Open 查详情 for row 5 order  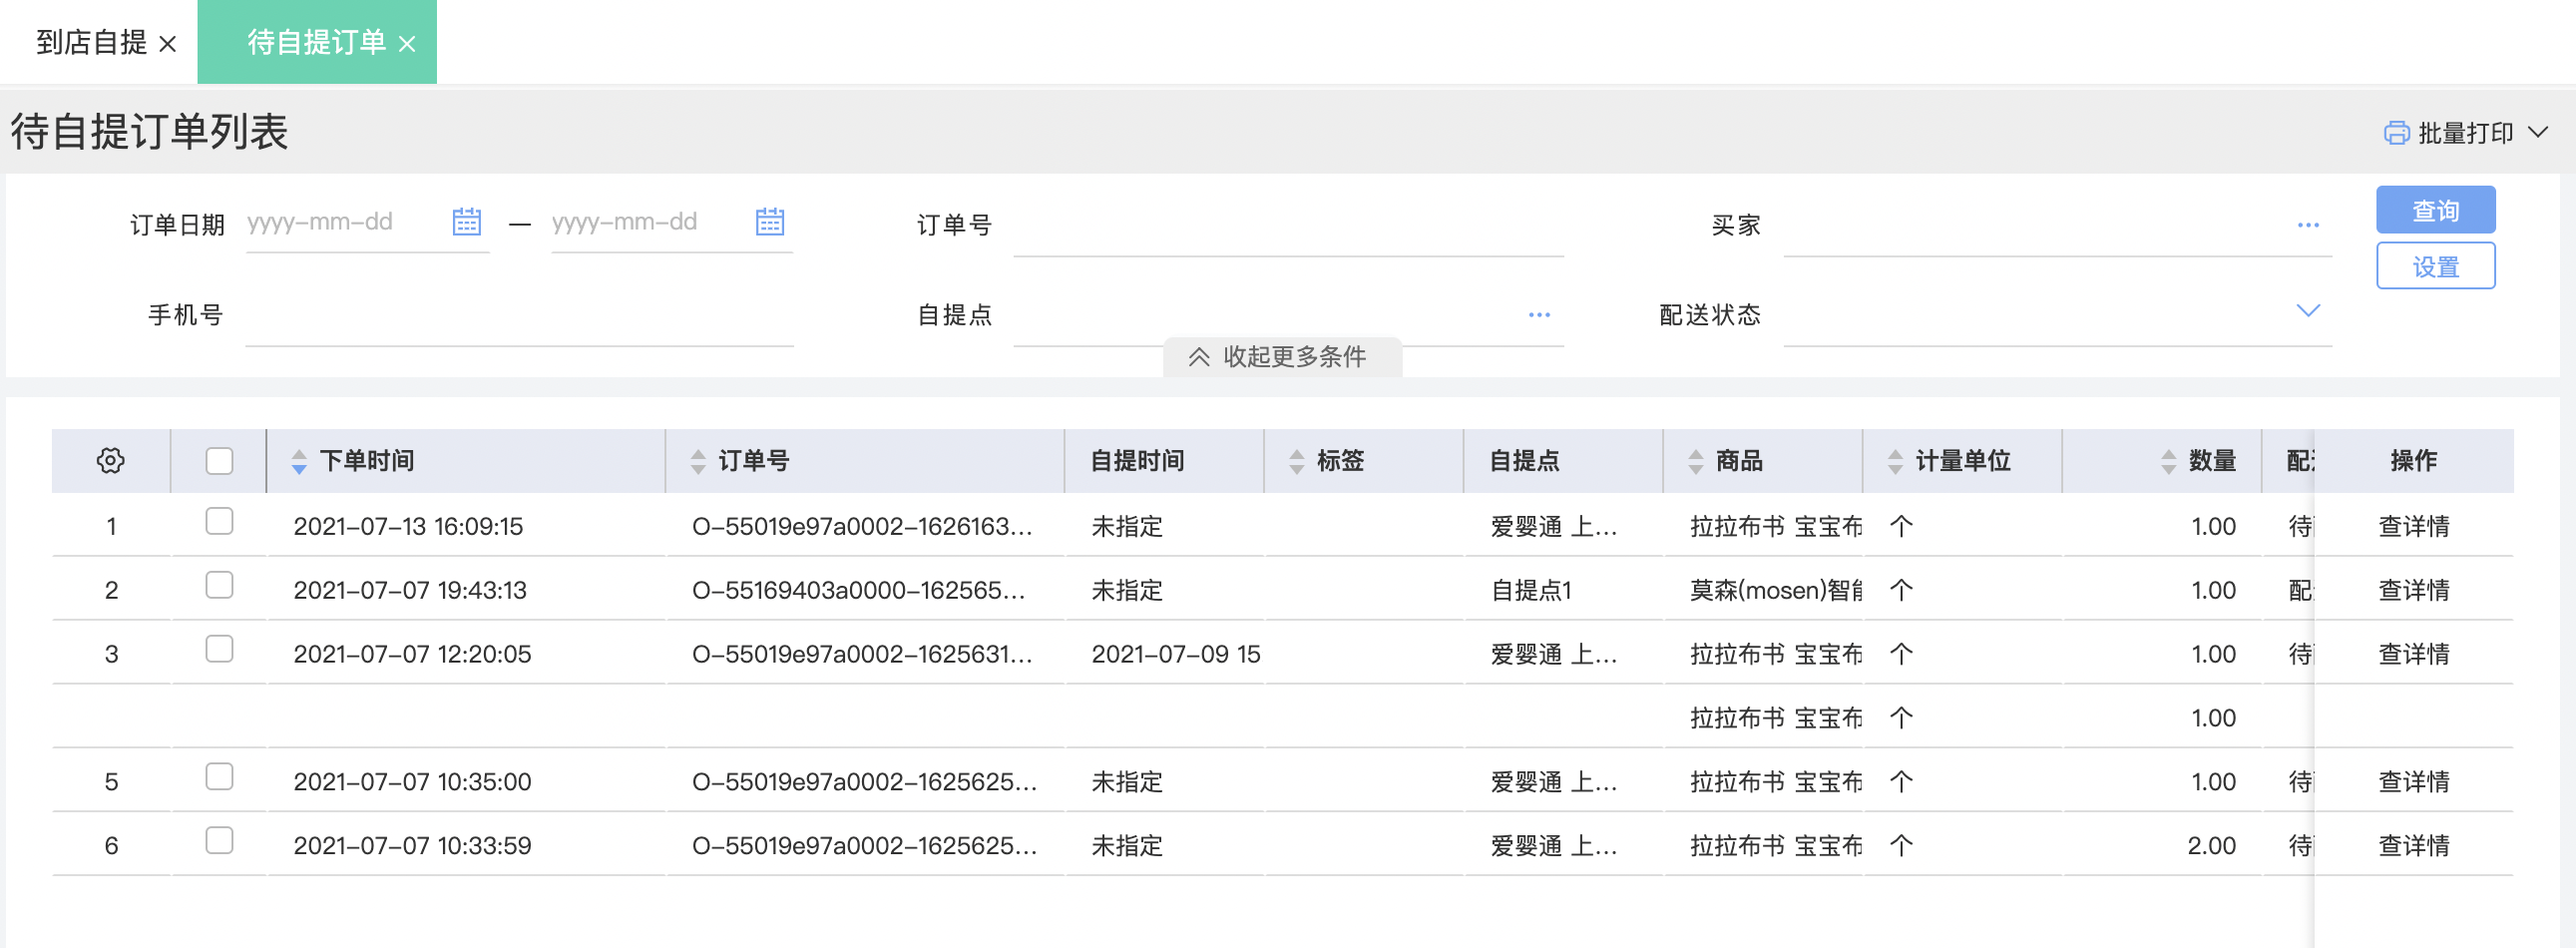2413,782
